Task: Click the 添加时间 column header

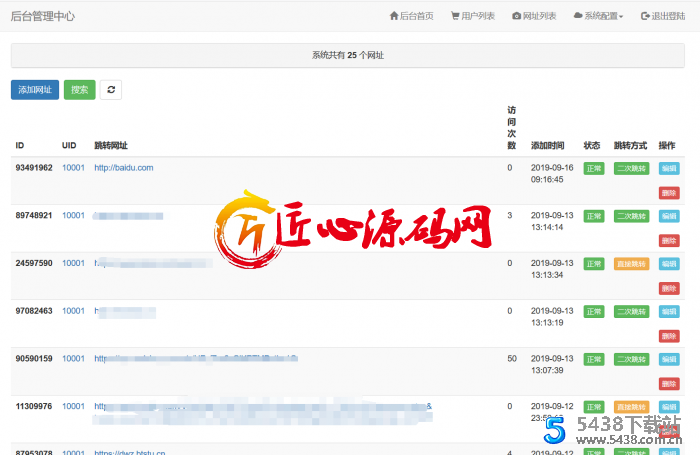Action: [x=547, y=146]
